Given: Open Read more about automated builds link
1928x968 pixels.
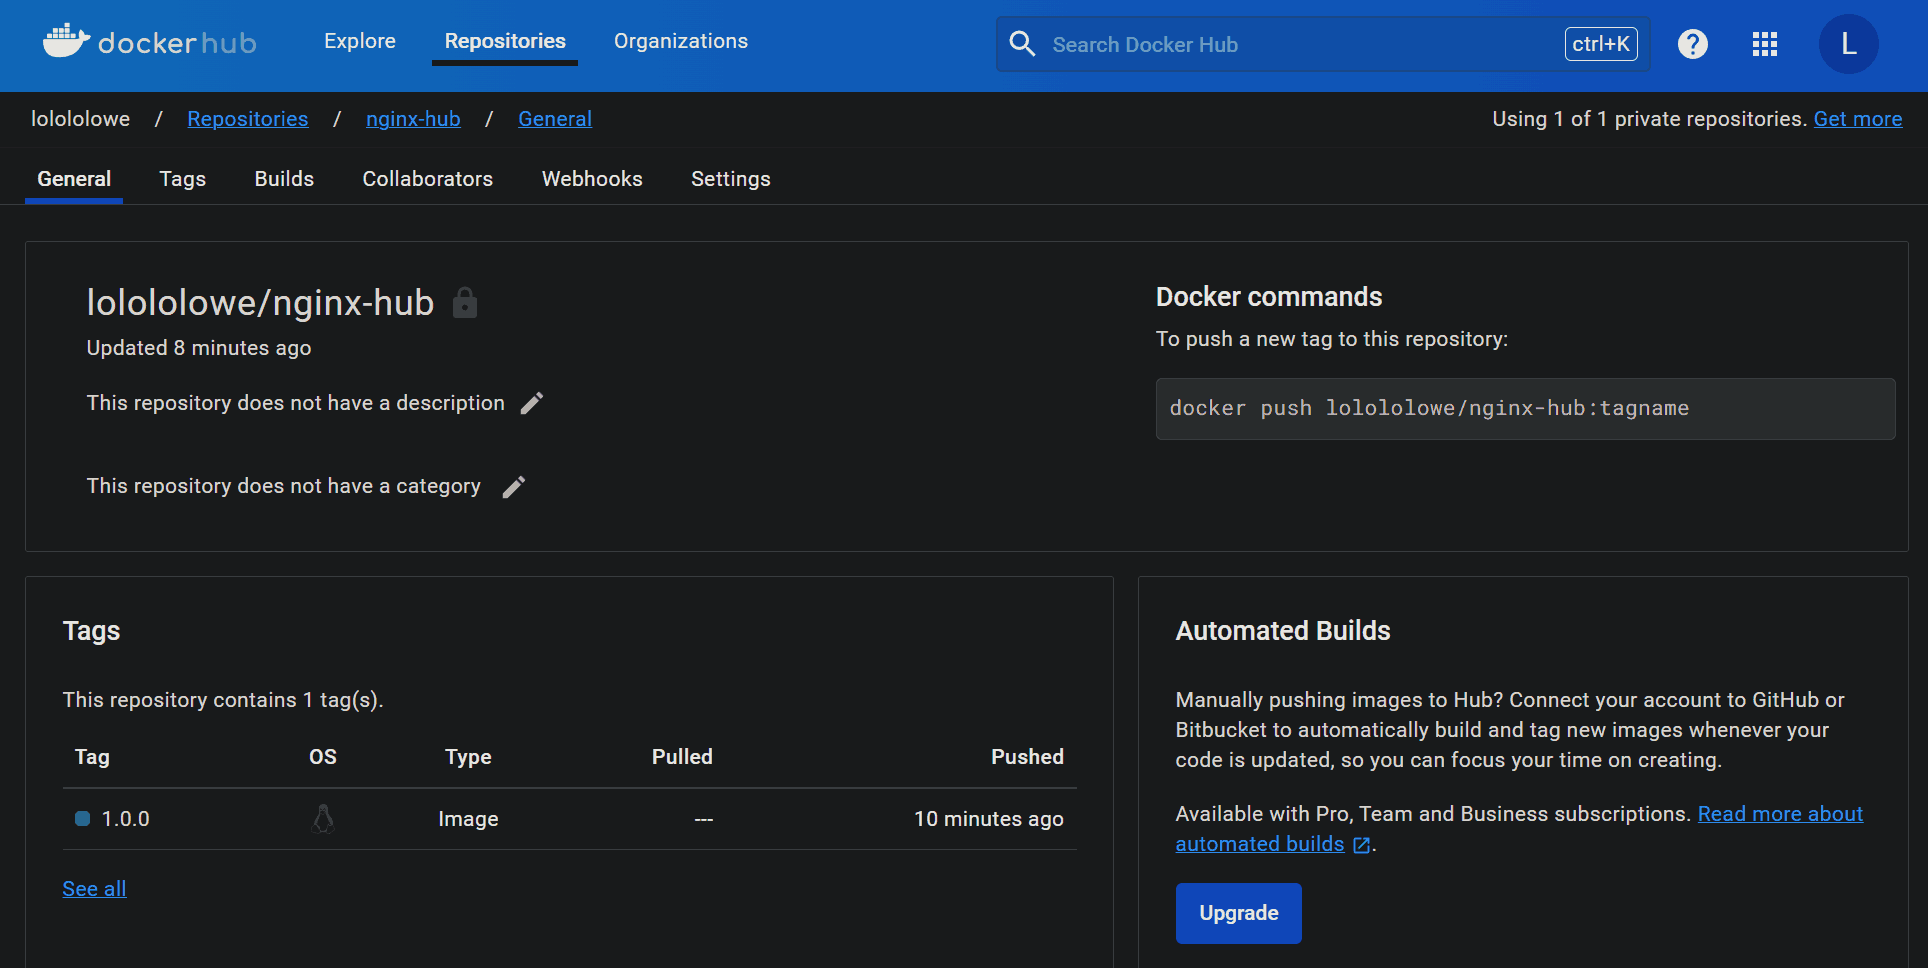Looking at the screenshot, I should point(1780,814).
